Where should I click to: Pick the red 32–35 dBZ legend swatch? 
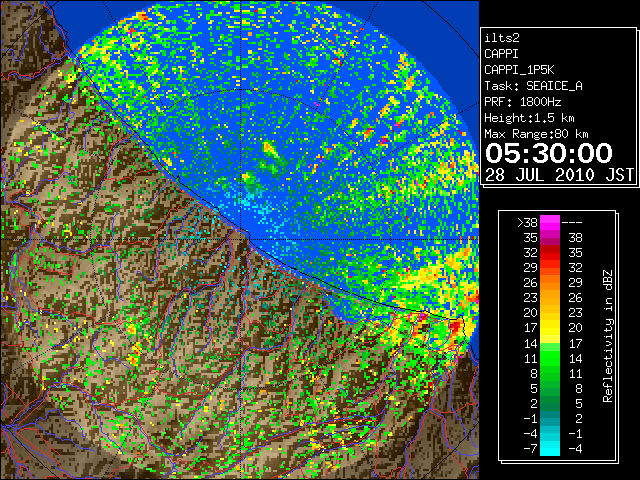550,253
